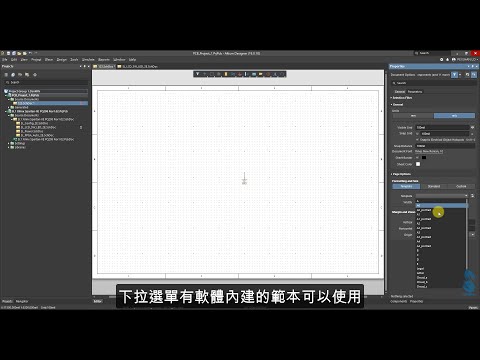
Task: Select the Standard formatting mode button
Action: tap(434, 186)
